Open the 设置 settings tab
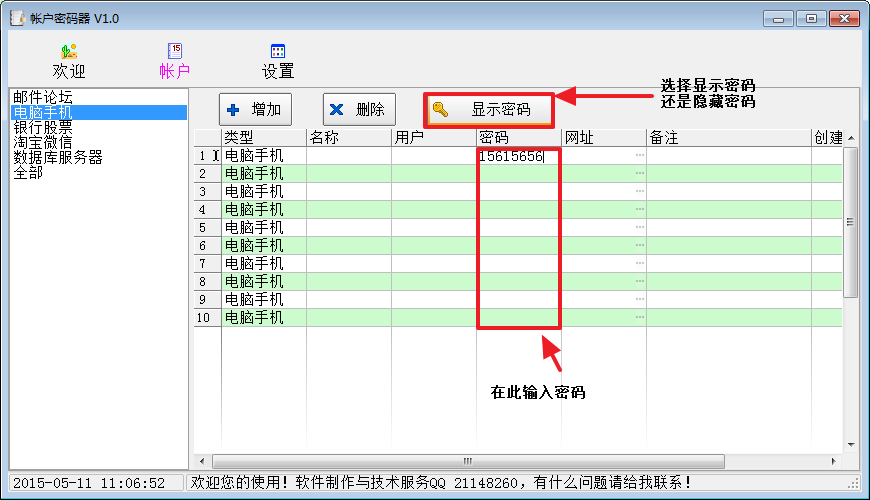 click(x=277, y=62)
